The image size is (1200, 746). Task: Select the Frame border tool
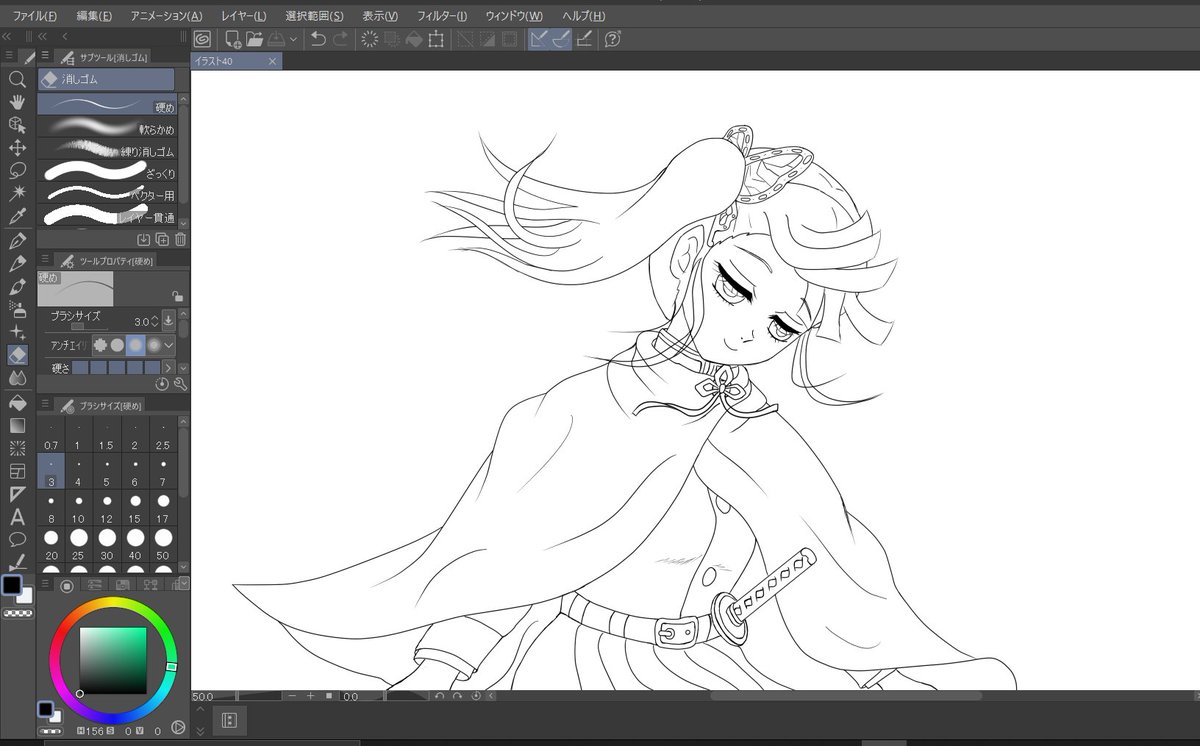pyautogui.click(x=17, y=471)
